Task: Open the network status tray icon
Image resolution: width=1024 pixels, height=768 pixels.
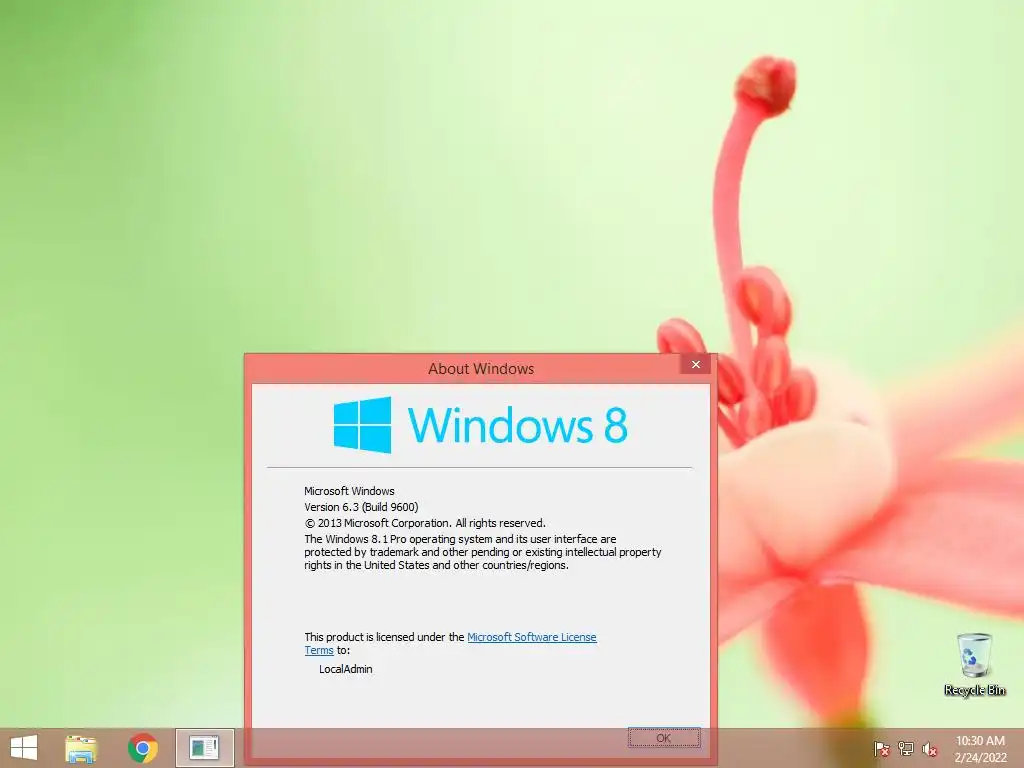Action: pos(906,749)
